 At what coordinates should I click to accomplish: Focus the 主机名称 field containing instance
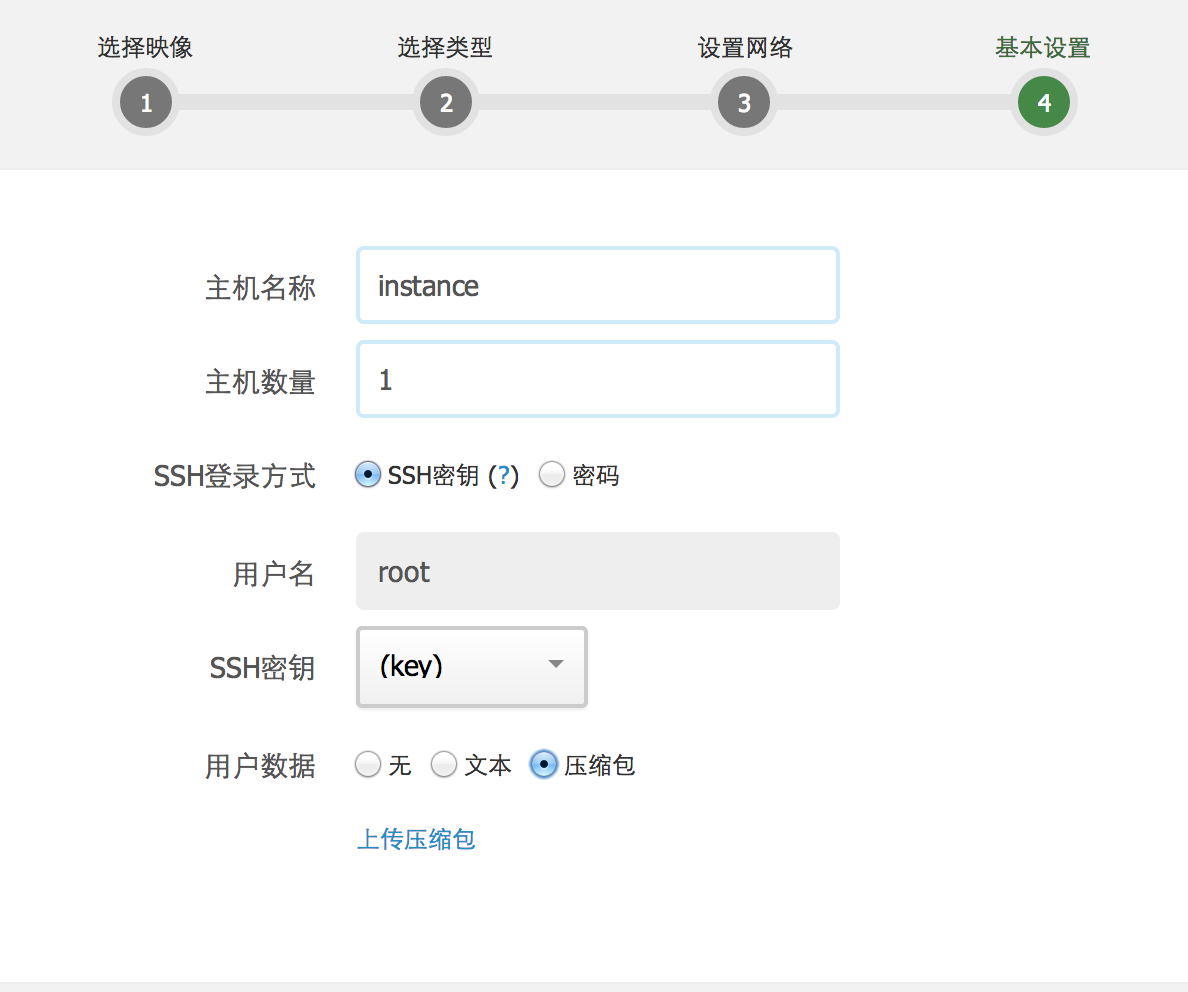597,286
